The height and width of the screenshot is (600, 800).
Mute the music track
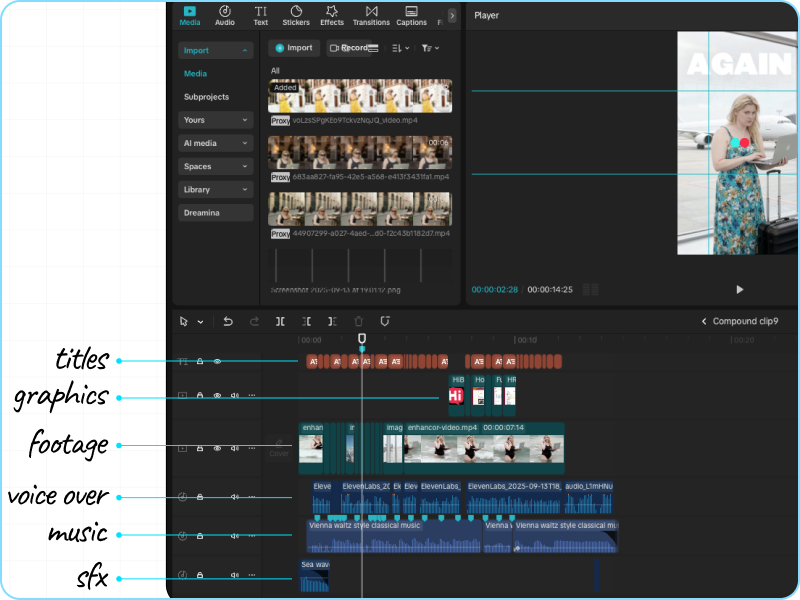coord(234,535)
